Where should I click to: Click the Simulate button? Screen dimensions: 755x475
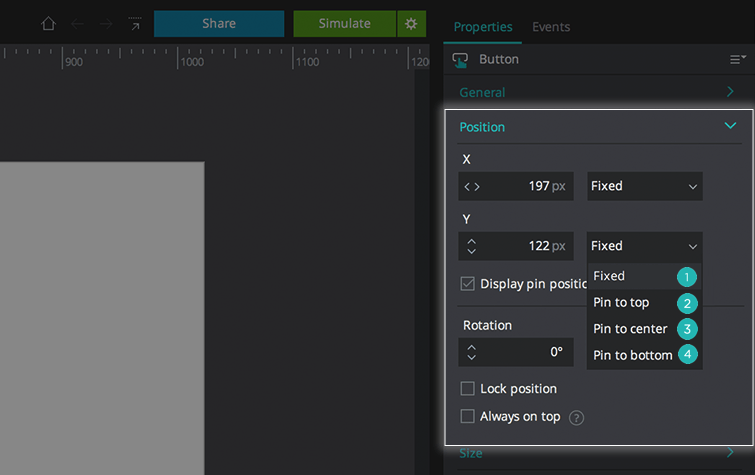tap(345, 24)
